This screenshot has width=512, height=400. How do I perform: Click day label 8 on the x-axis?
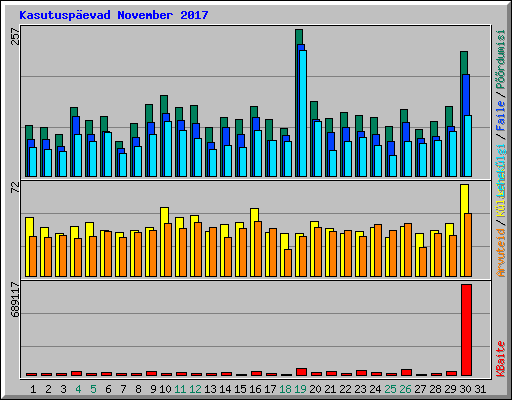coord(138,389)
